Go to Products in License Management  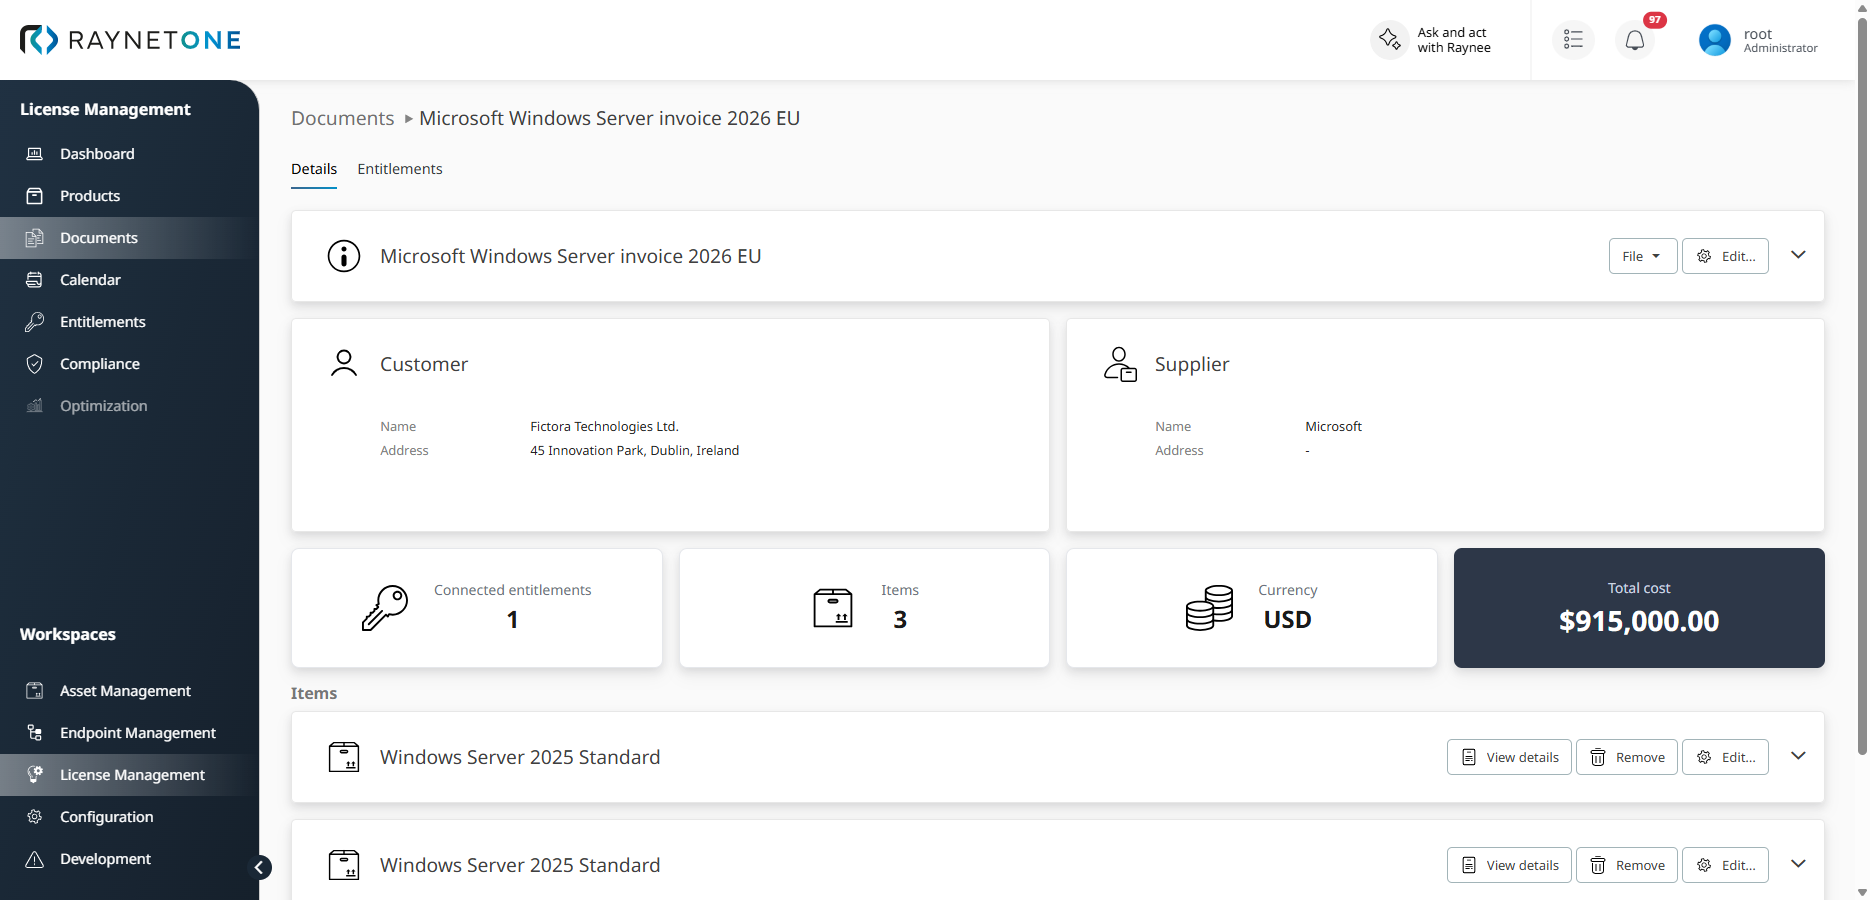(x=129, y=196)
